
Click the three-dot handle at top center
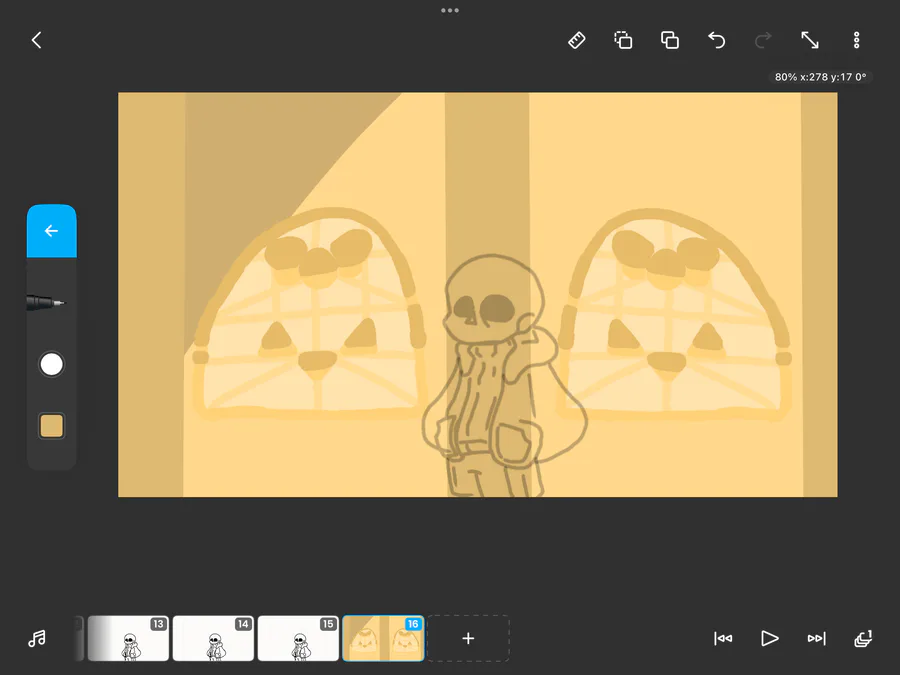pyautogui.click(x=450, y=10)
